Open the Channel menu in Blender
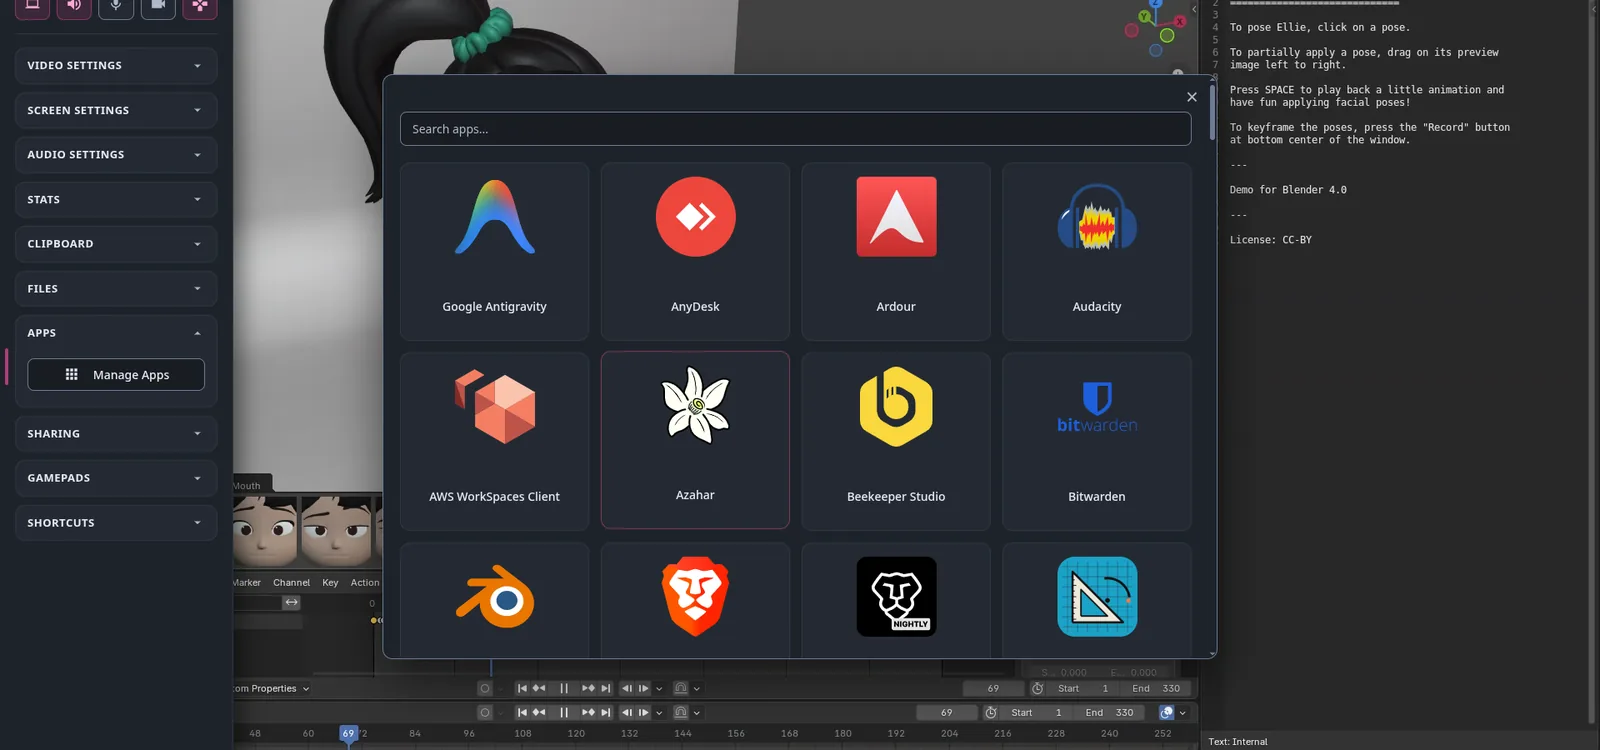 pos(291,582)
